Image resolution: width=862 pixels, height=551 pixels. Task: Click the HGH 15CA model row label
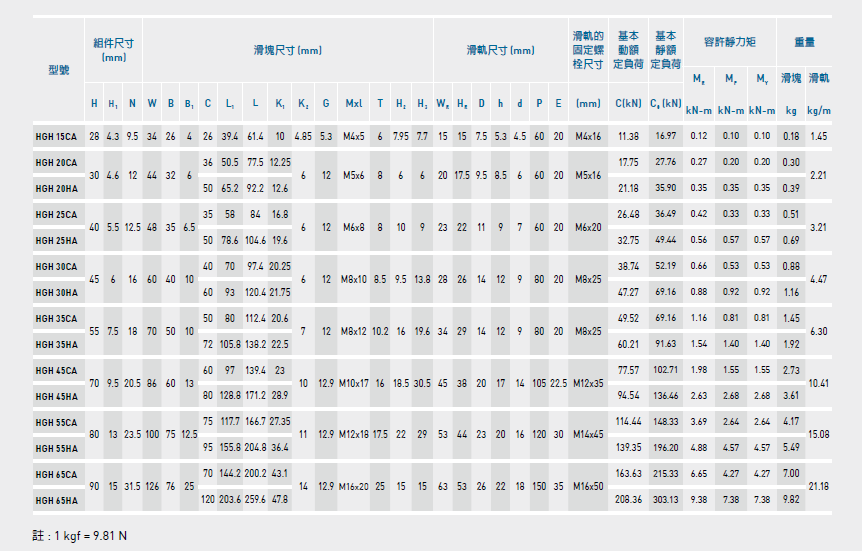(58, 136)
